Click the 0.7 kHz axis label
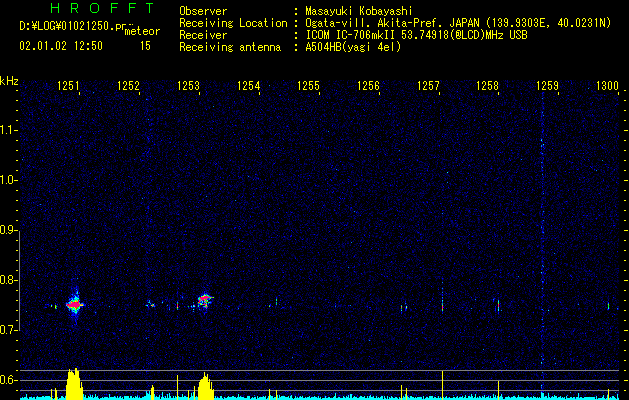 pos(8,330)
